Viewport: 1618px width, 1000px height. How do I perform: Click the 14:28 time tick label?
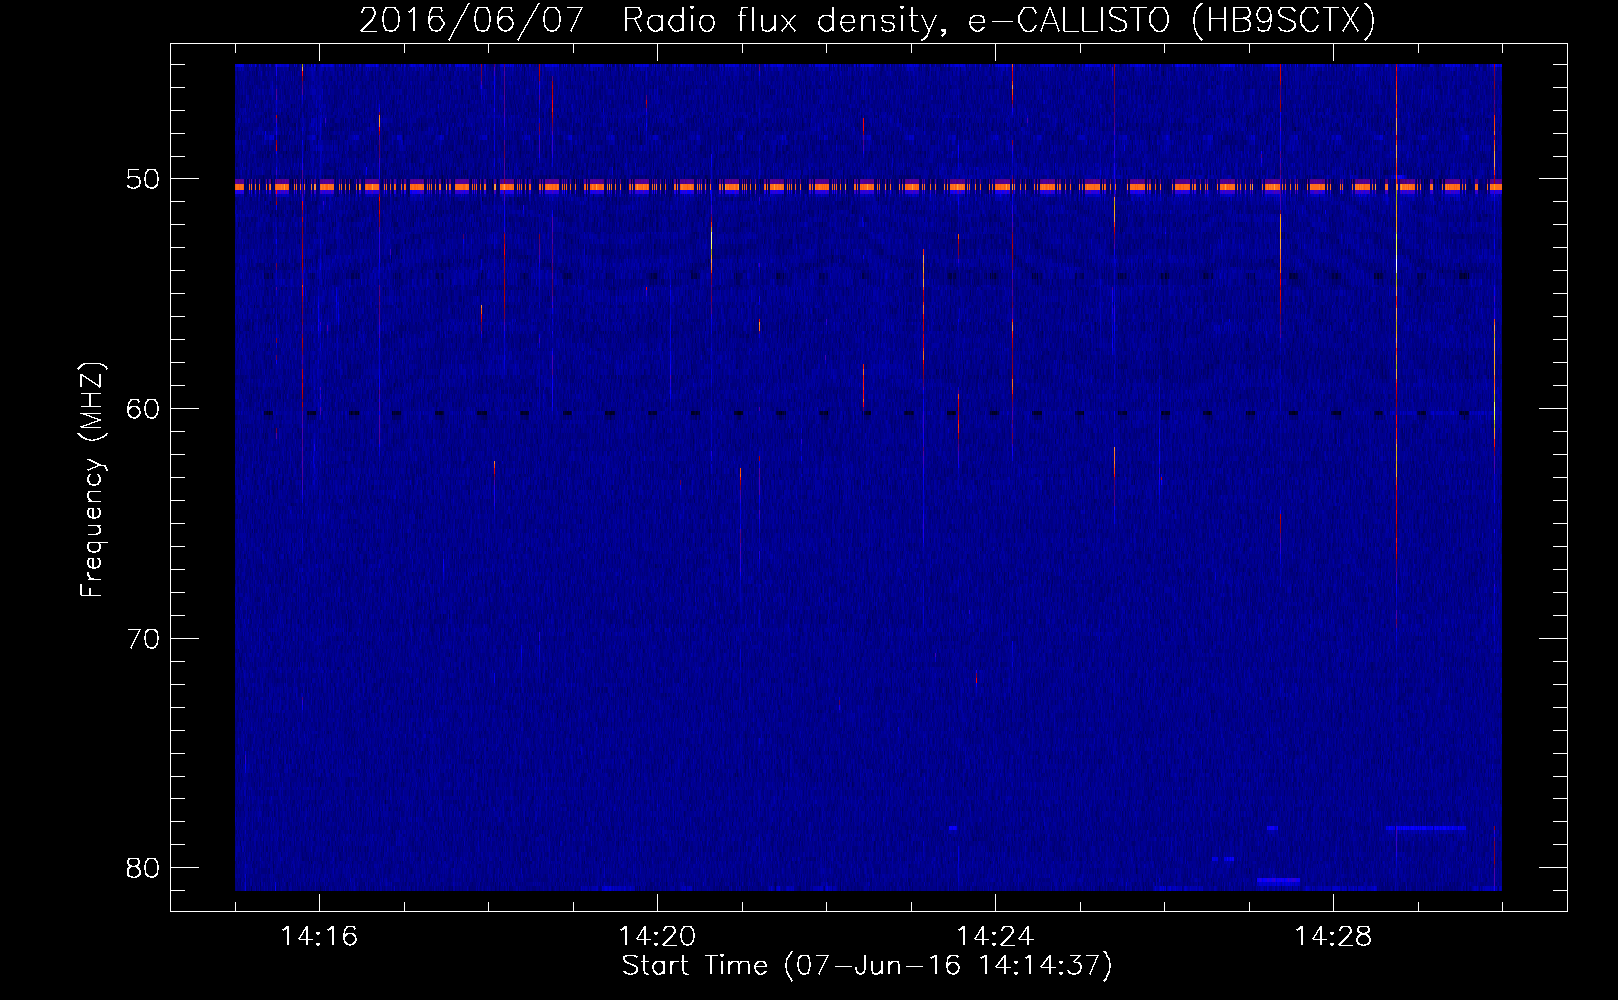tap(1333, 936)
